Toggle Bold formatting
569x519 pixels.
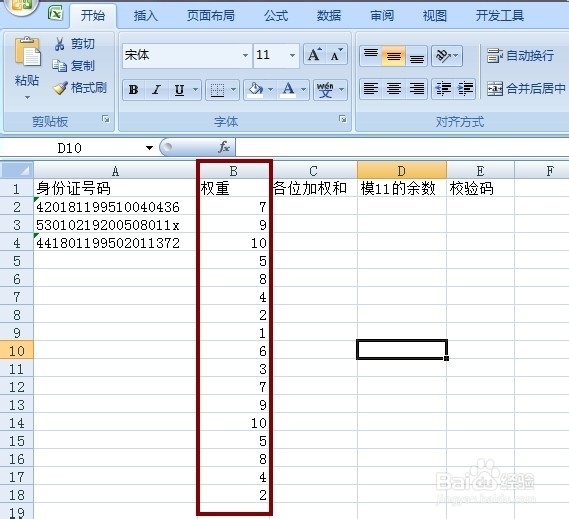[x=134, y=90]
